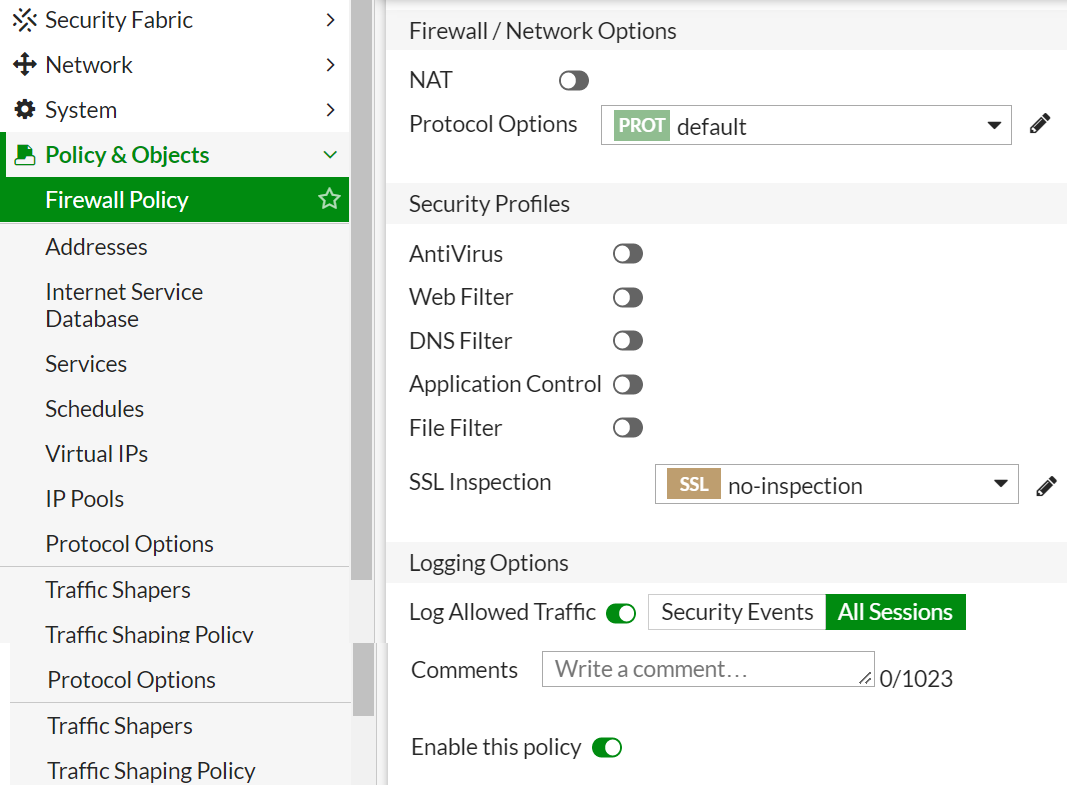Open Addresses in the sidebar menu
The image size is (1067, 788).
coord(96,247)
